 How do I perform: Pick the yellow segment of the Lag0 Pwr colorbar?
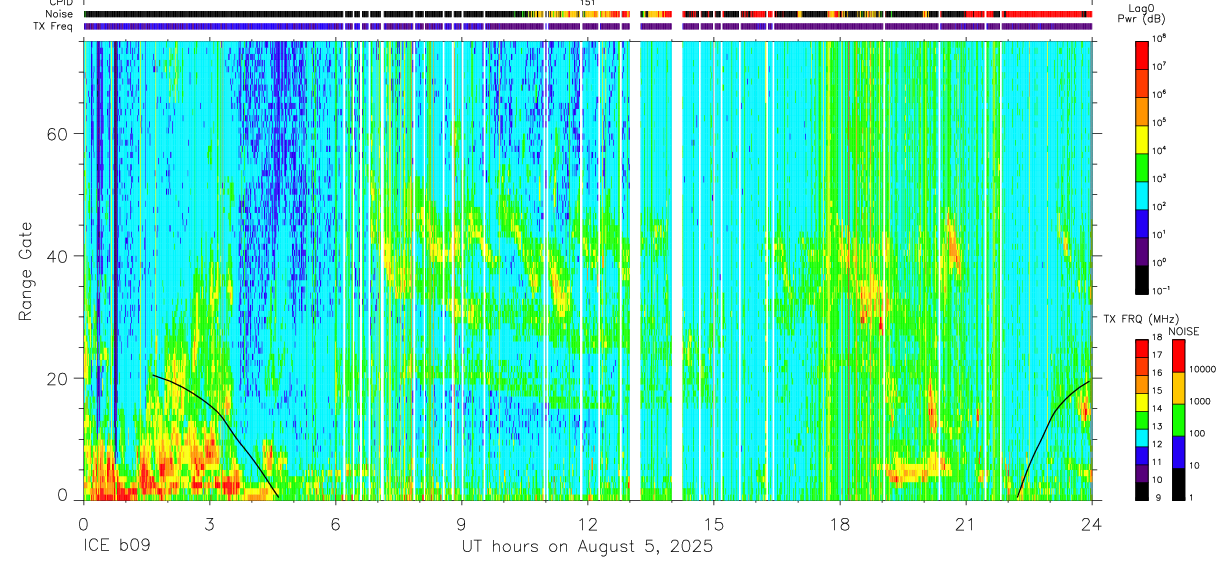pyautogui.click(x=1143, y=139)
